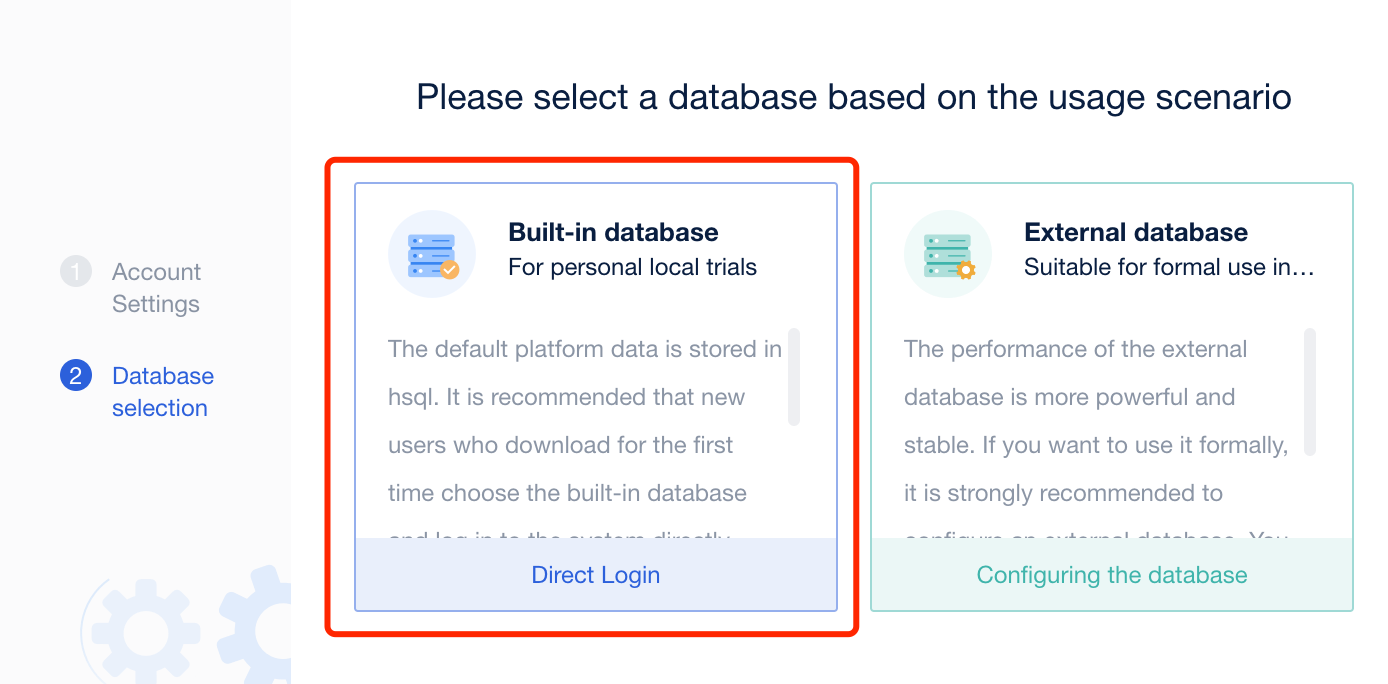Click Direct Login to enter the system

(x=596, y=574)
